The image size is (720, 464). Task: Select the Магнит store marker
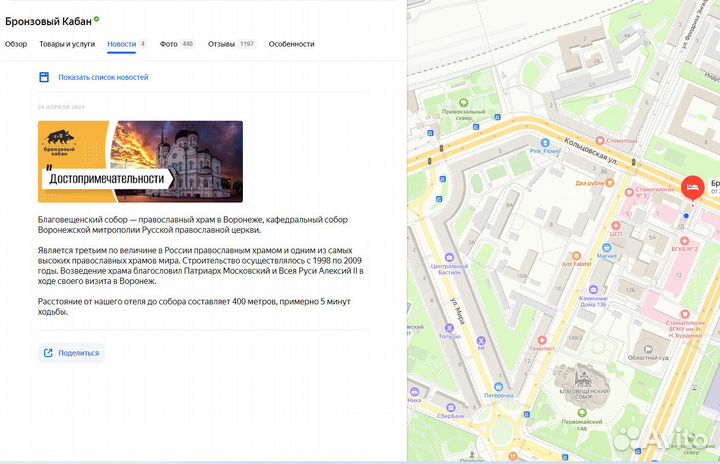tap(607, 248)
